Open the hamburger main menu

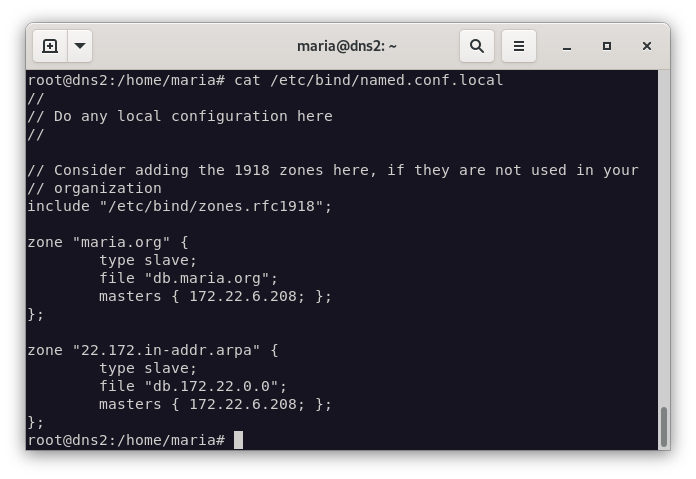pyautogui.click(x=519, y=46)
